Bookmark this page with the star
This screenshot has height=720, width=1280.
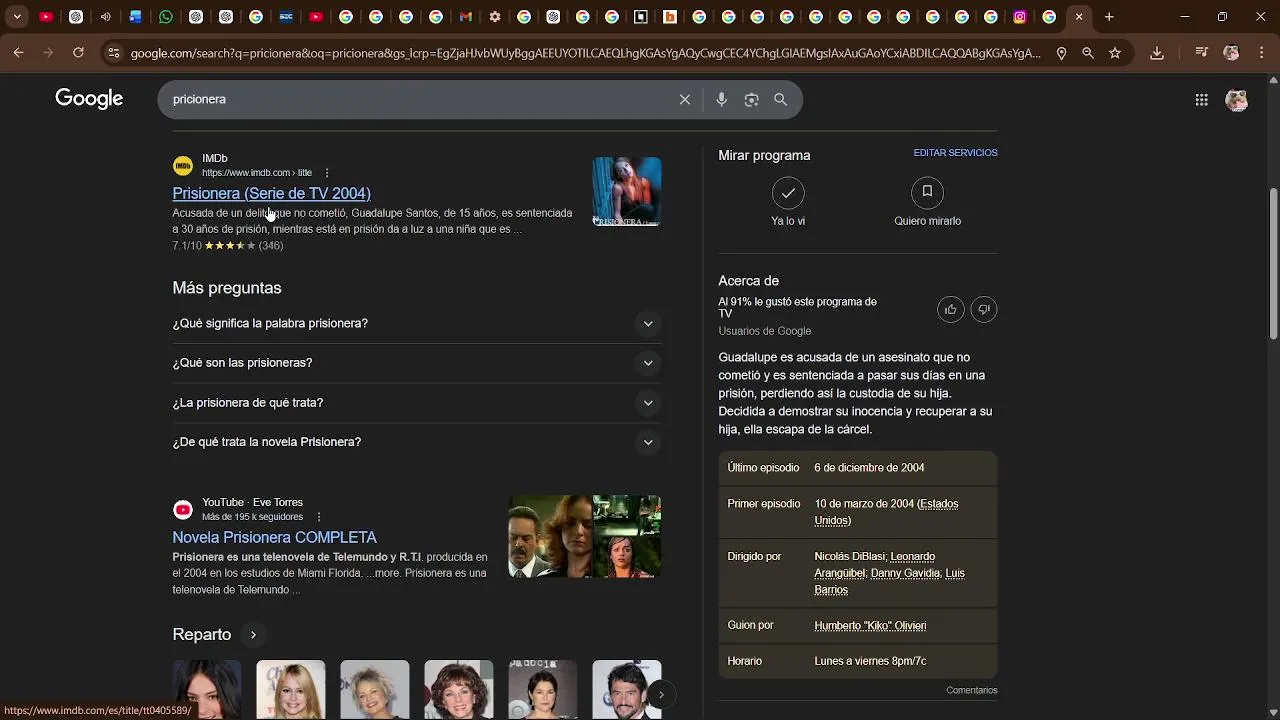click(1115, 53)
